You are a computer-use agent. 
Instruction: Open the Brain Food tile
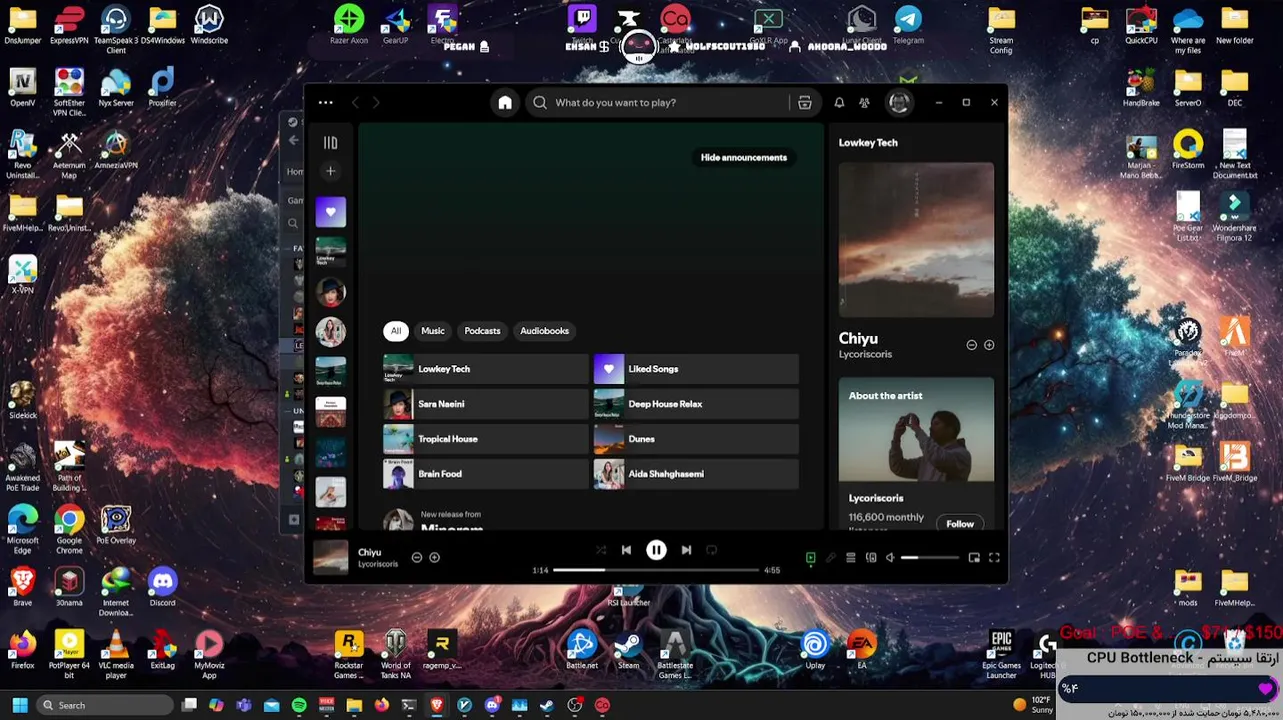[486, 474]
